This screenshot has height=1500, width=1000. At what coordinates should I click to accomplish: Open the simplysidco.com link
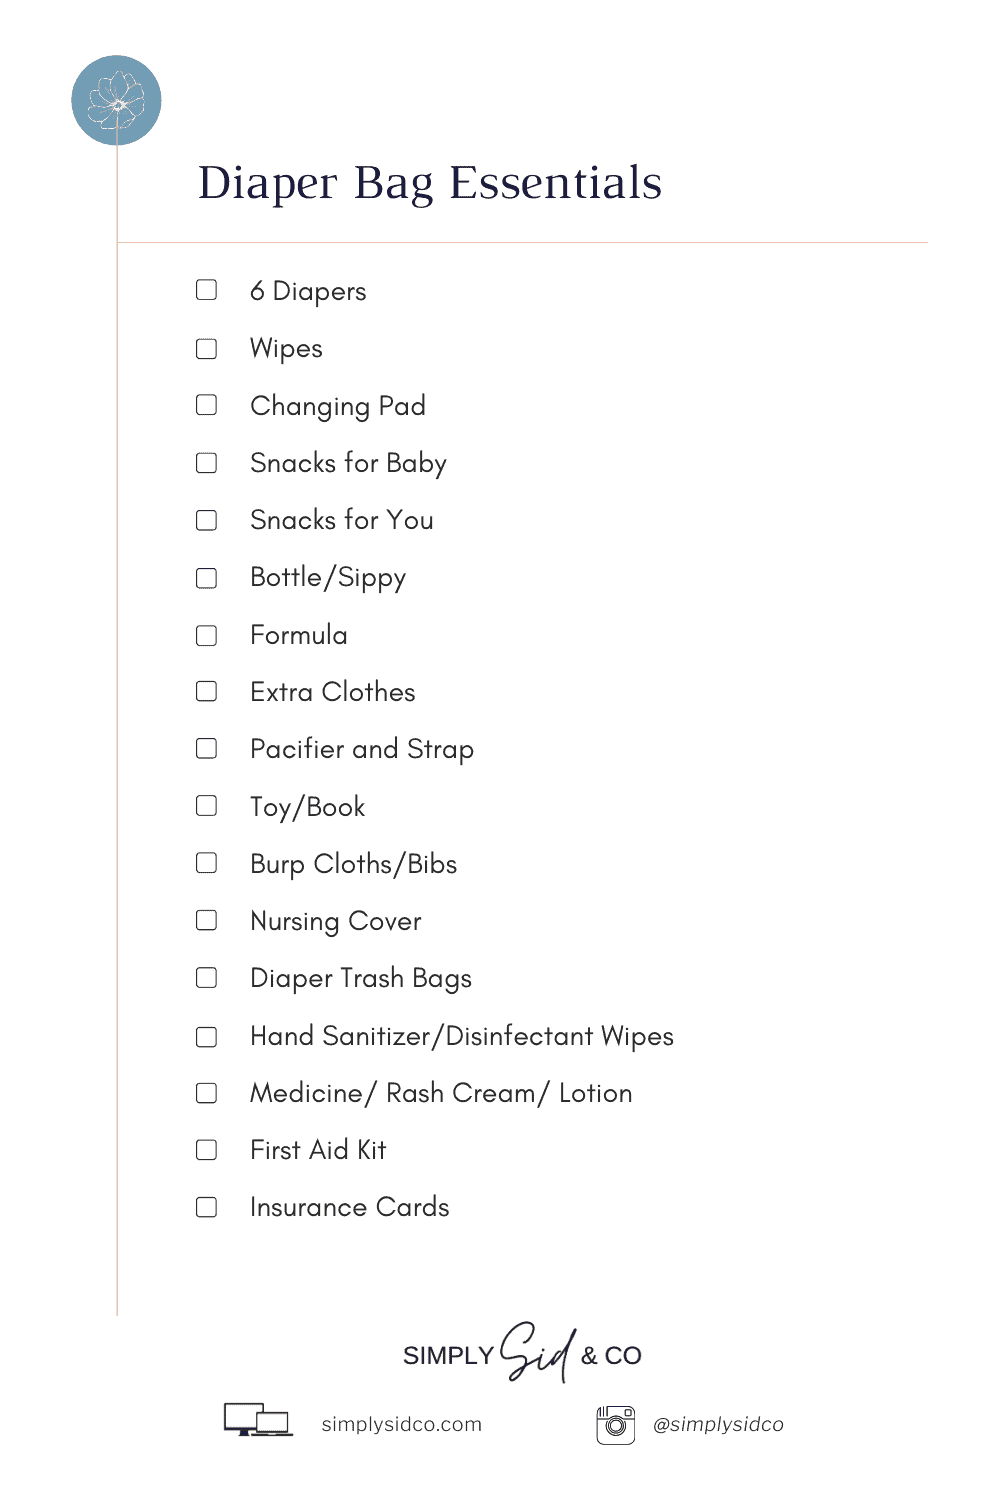point(401,1424)
